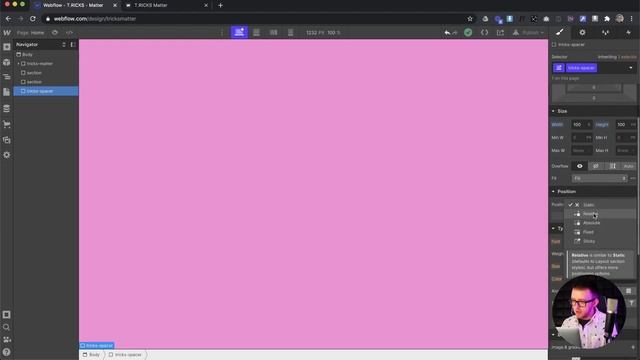Select the mobile landscape breakpoint icon
This screenshot has width=640, height=360.
tap(273, 32)
